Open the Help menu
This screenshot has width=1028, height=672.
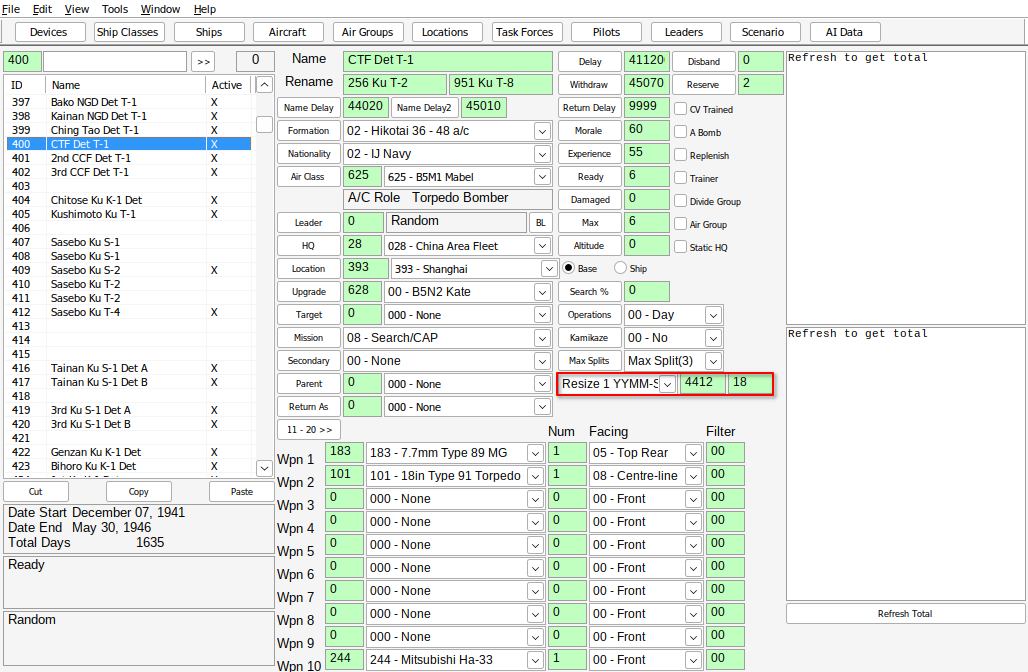[x=205, y=9]
